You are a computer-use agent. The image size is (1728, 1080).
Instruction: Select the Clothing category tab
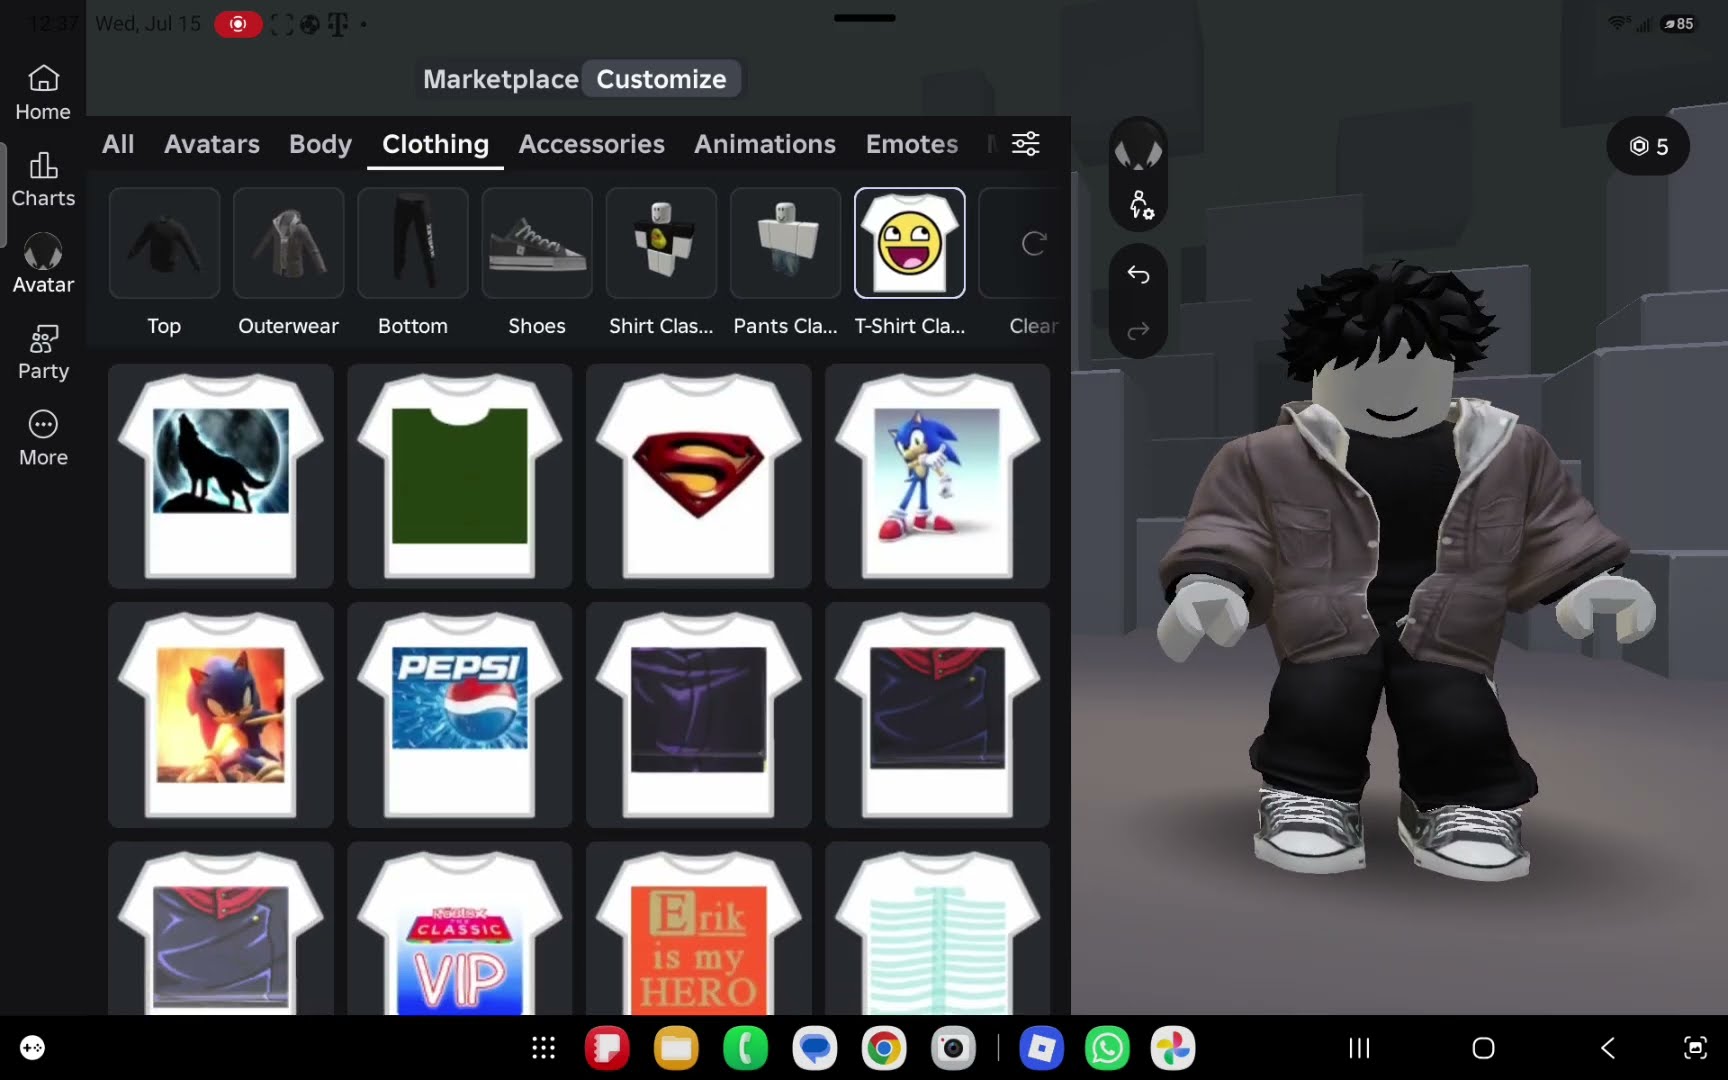(x=435, y=144)
